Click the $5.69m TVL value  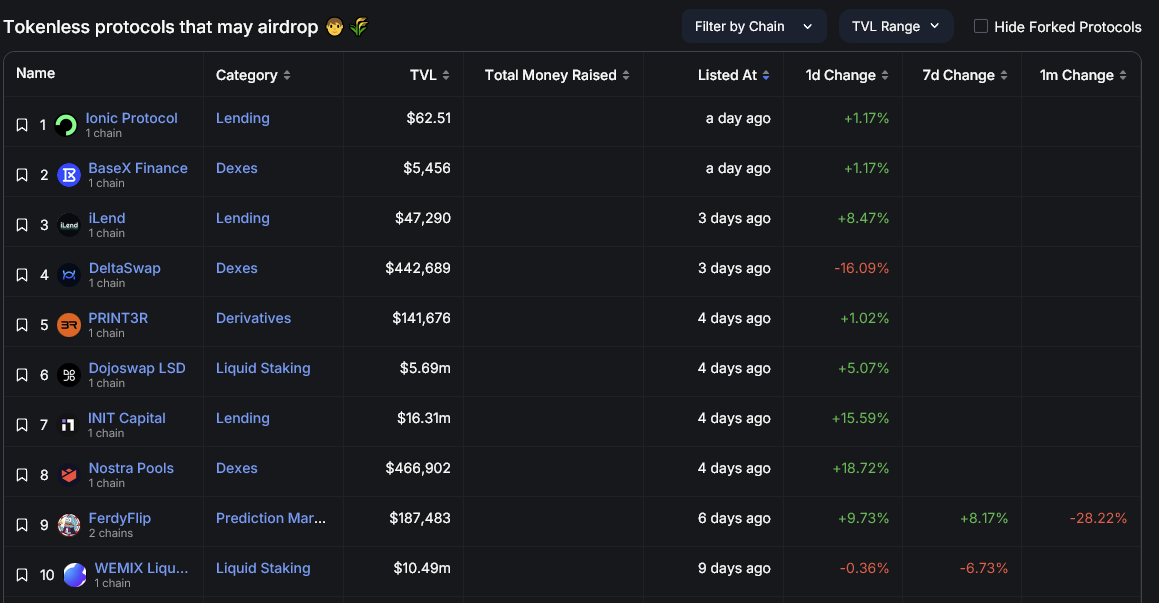425,368
